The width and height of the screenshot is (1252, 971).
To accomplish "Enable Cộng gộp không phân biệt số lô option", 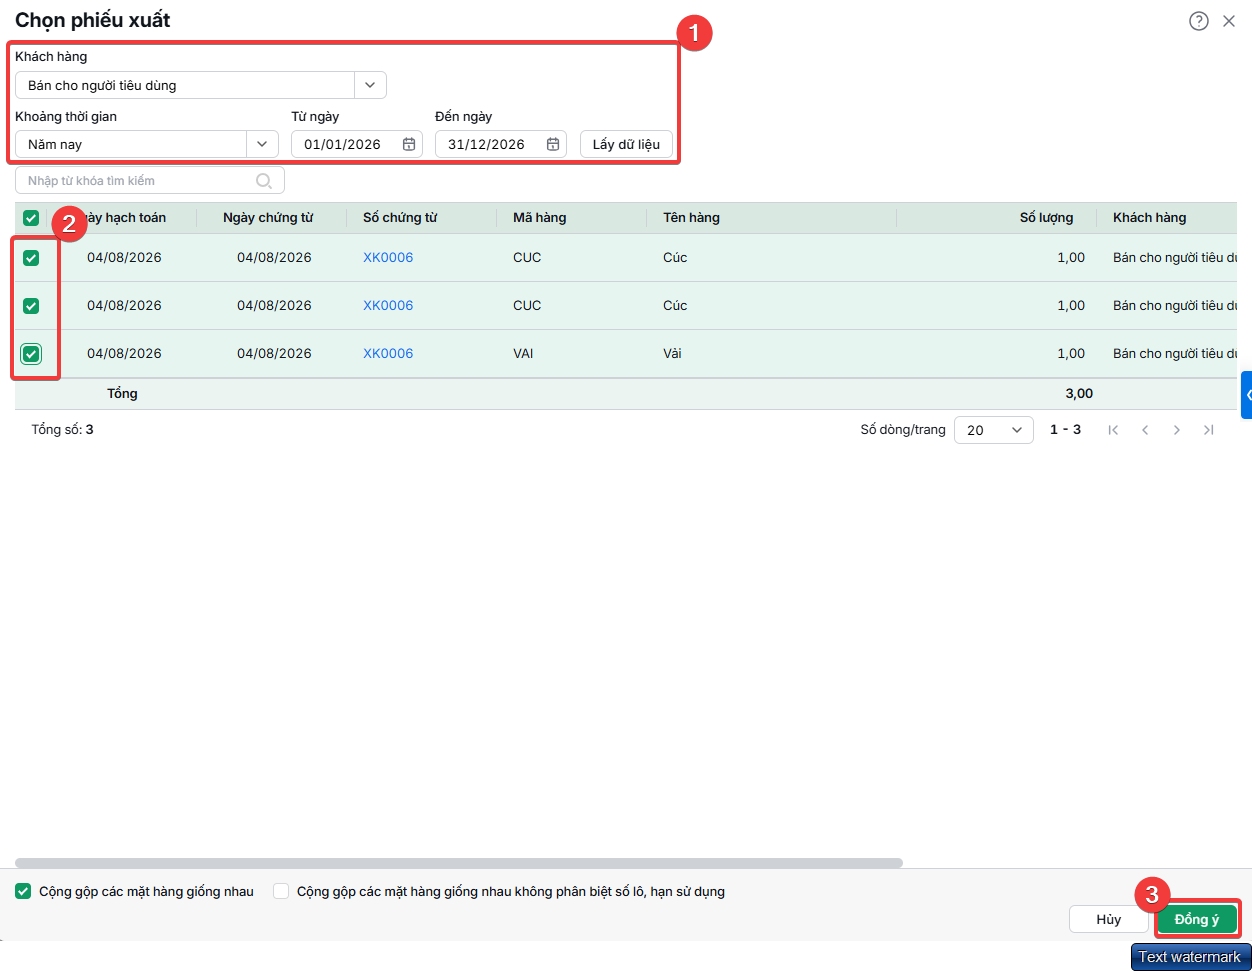I will [x=281, y=891].
